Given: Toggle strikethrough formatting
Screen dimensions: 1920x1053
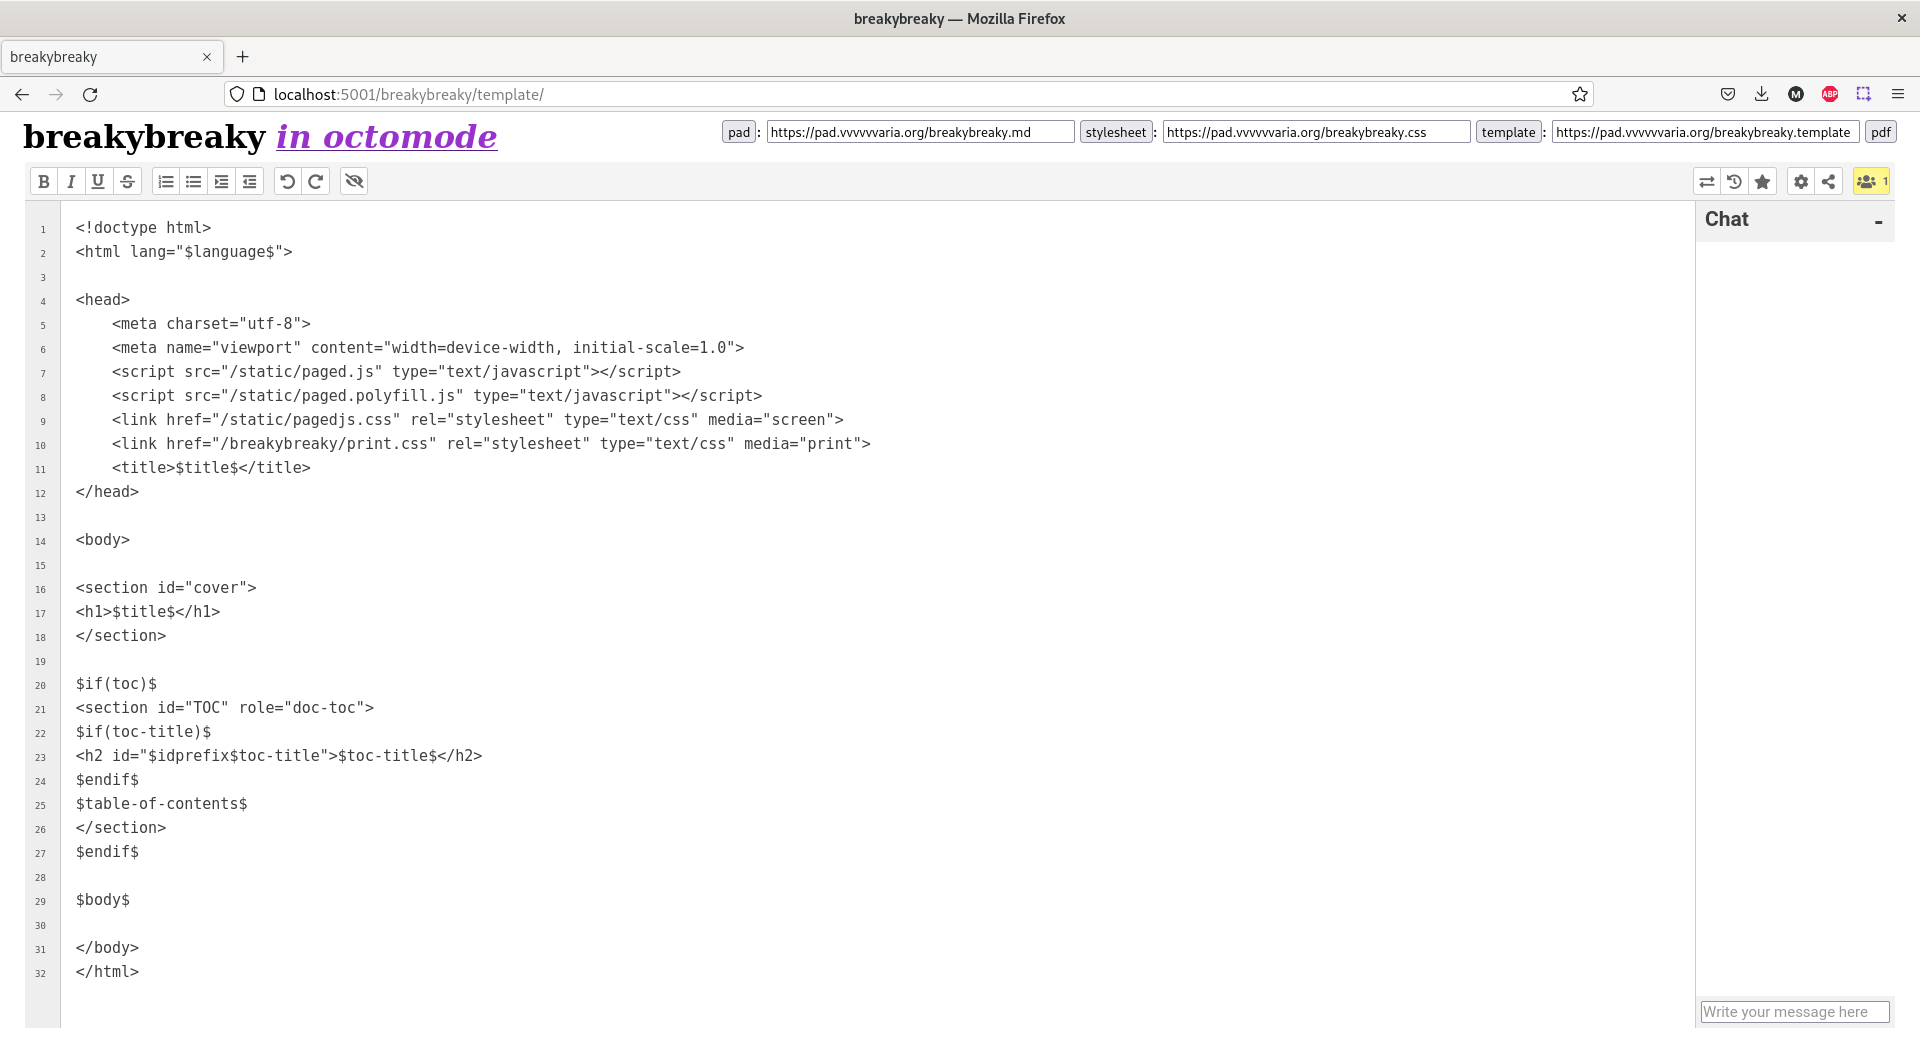Looking at the screenshot, I should pyautogui.click(x=127, y=181).
